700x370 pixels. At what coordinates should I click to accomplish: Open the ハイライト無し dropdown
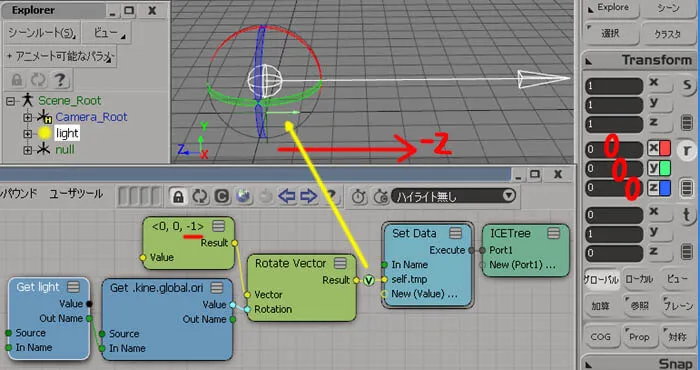click(x=453, y=196)
